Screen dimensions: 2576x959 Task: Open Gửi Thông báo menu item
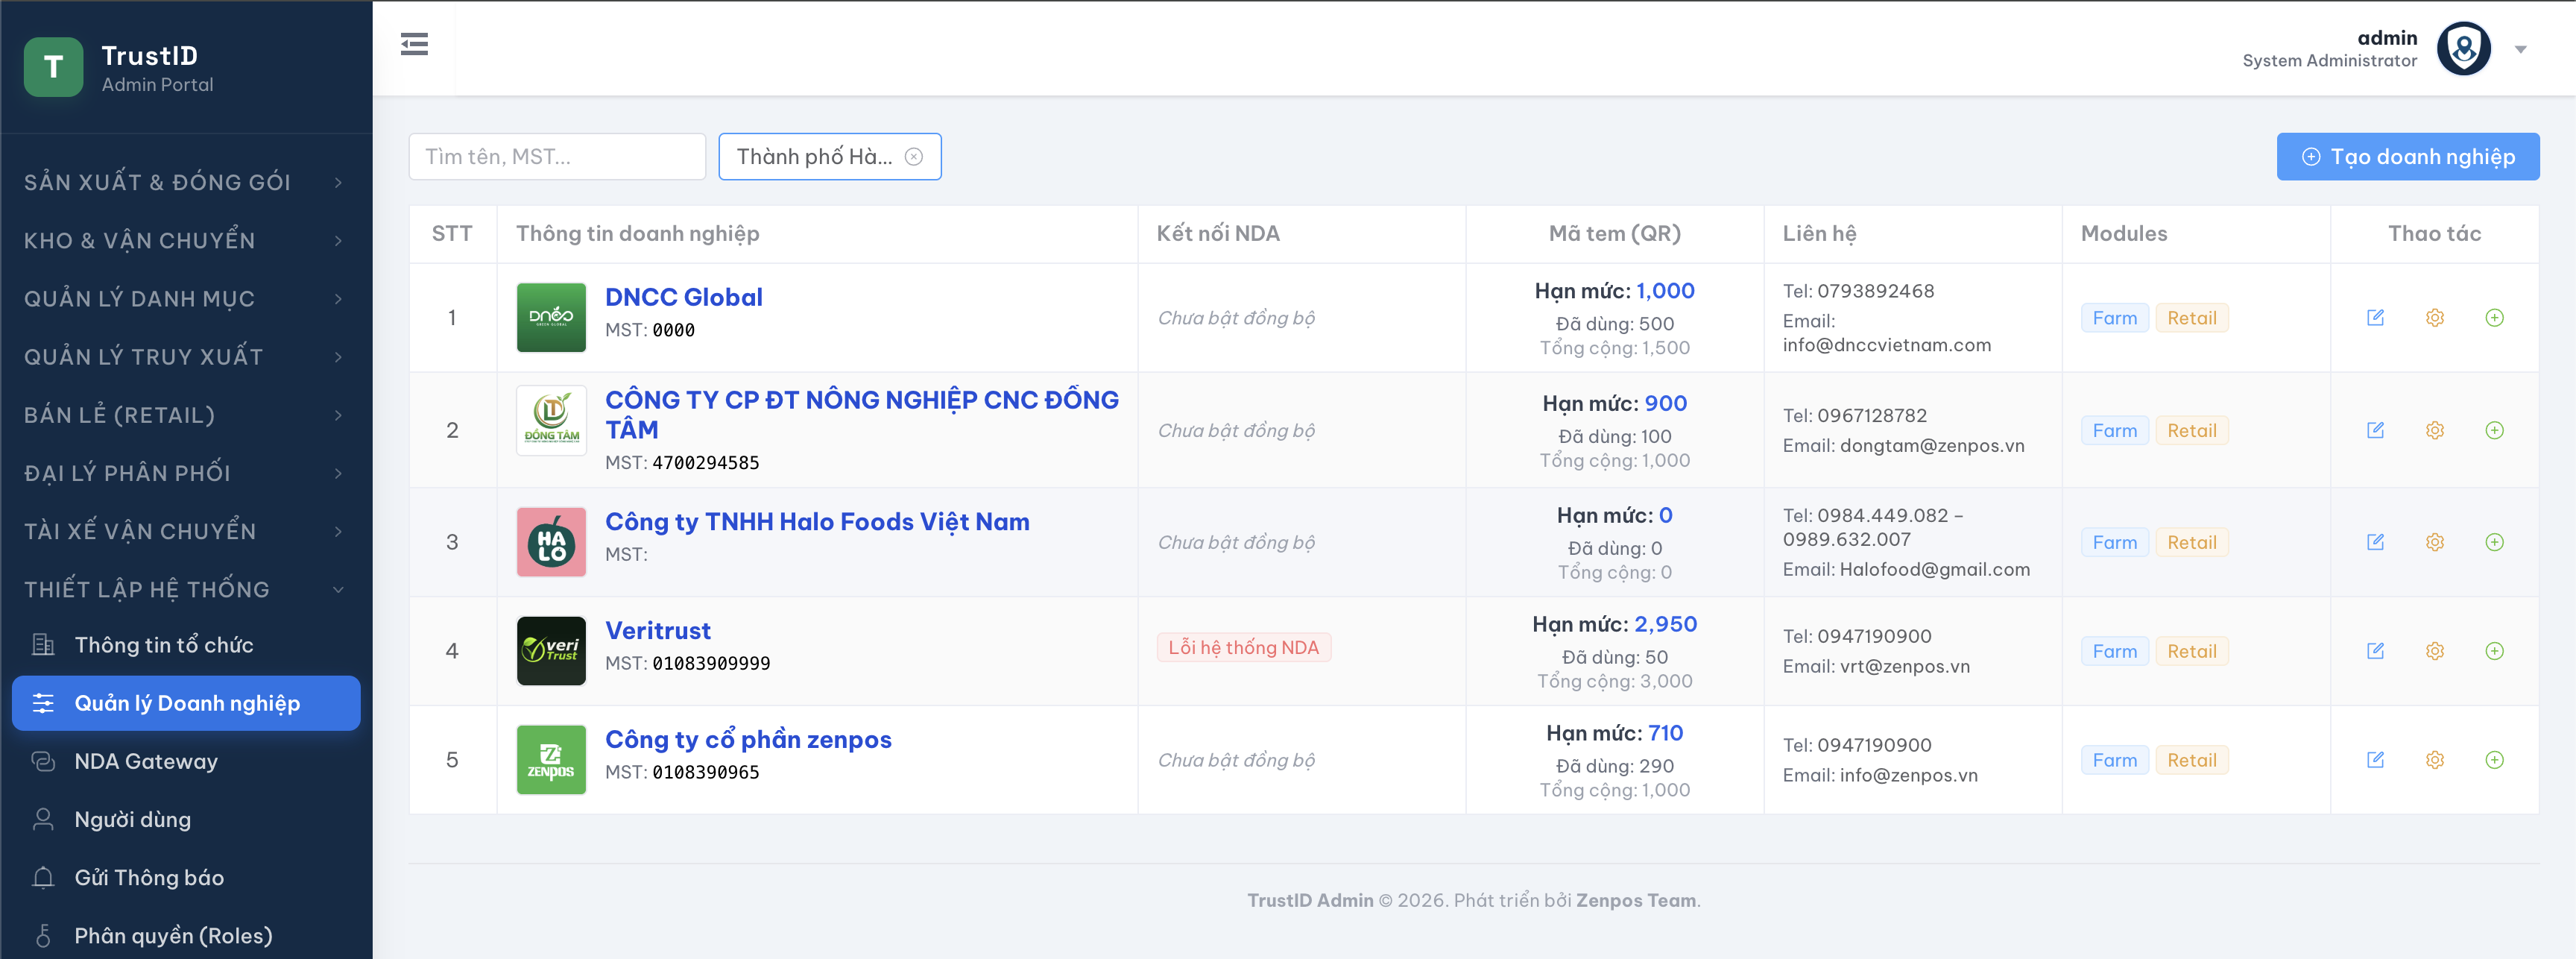point(186,877)
